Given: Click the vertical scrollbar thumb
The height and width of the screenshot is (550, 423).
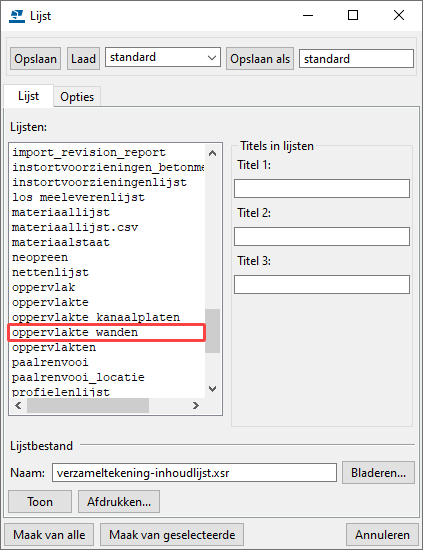Looking at the screenshot, I should point(212,330).
